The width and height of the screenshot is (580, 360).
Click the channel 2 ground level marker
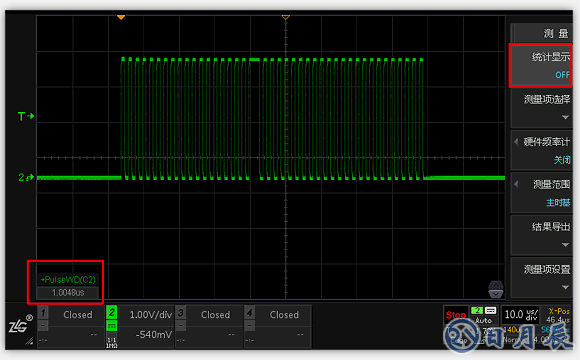click(x=26, y=177)
